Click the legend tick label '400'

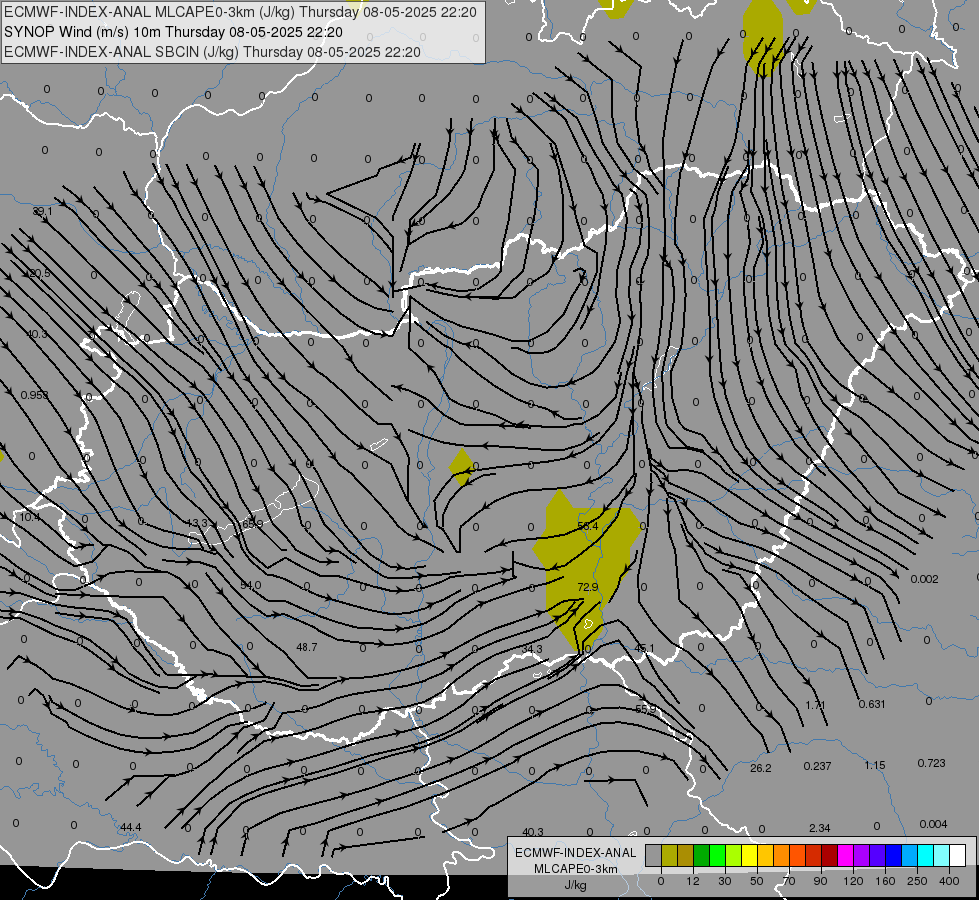coord(949,881)
